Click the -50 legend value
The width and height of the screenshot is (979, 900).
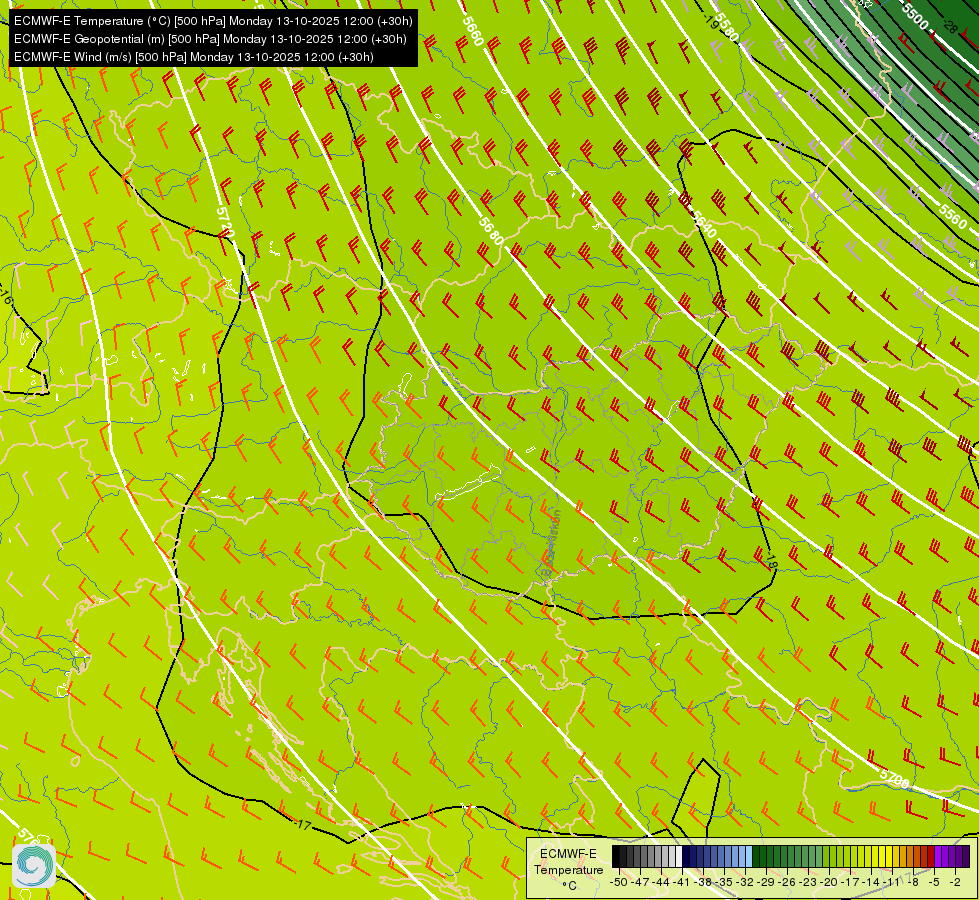[619, 882]
